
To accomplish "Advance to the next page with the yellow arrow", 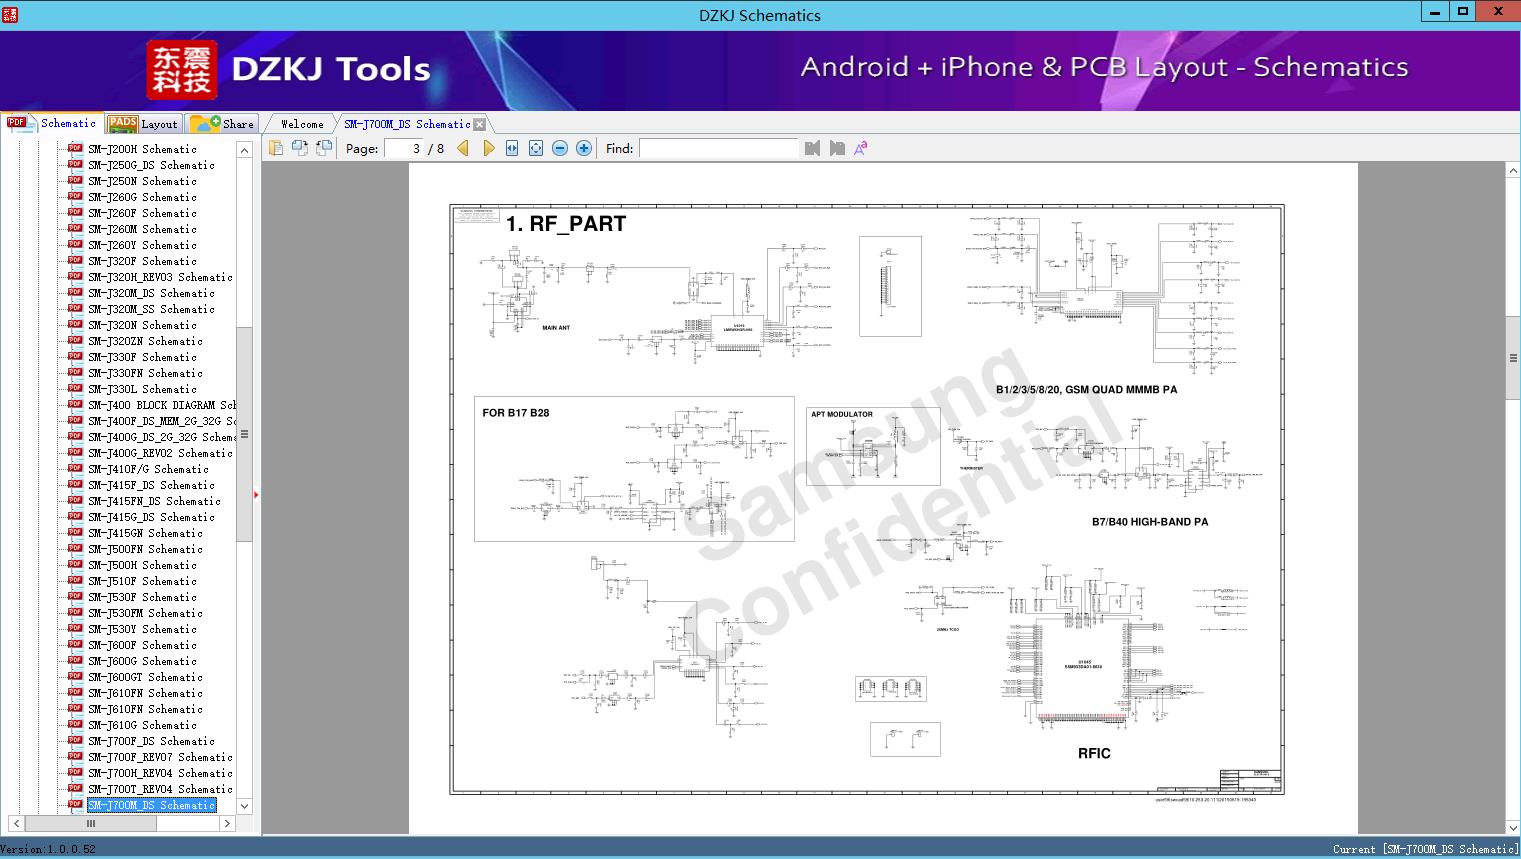I will (488, 147).
